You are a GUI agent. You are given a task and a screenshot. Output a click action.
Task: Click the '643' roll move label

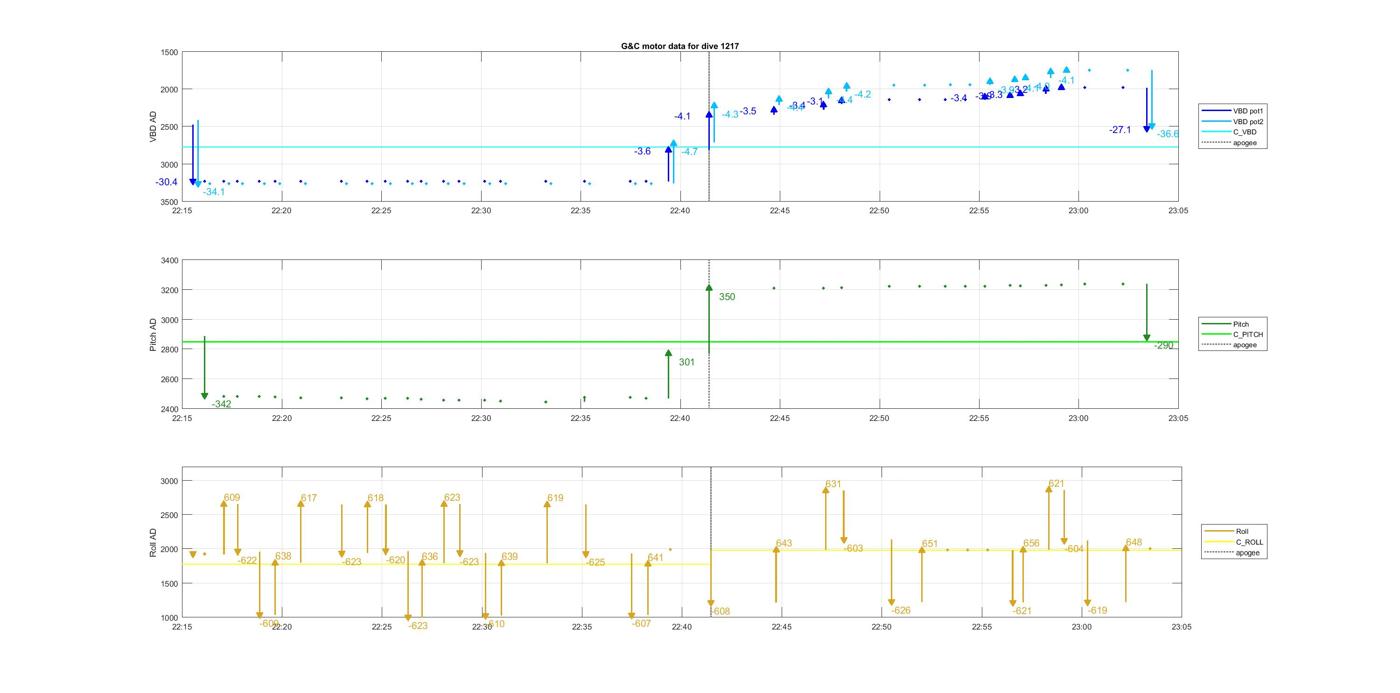[x=784, y=544]
